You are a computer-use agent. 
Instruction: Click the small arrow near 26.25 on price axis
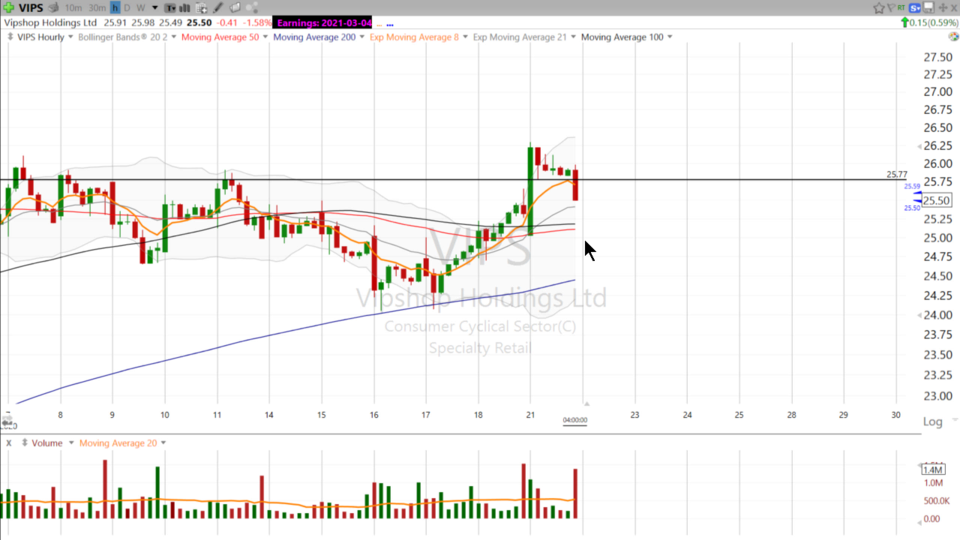(919, 146)
